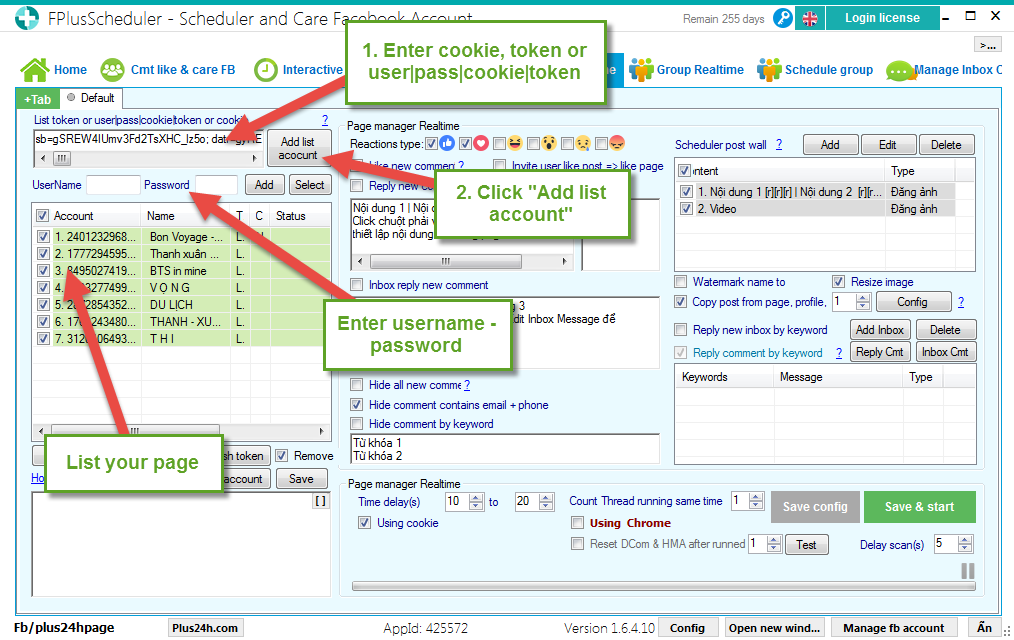Screen dimensions: 1014x640
Task: Click the laughing Haha reaction icon
Action: pos(515,143)
